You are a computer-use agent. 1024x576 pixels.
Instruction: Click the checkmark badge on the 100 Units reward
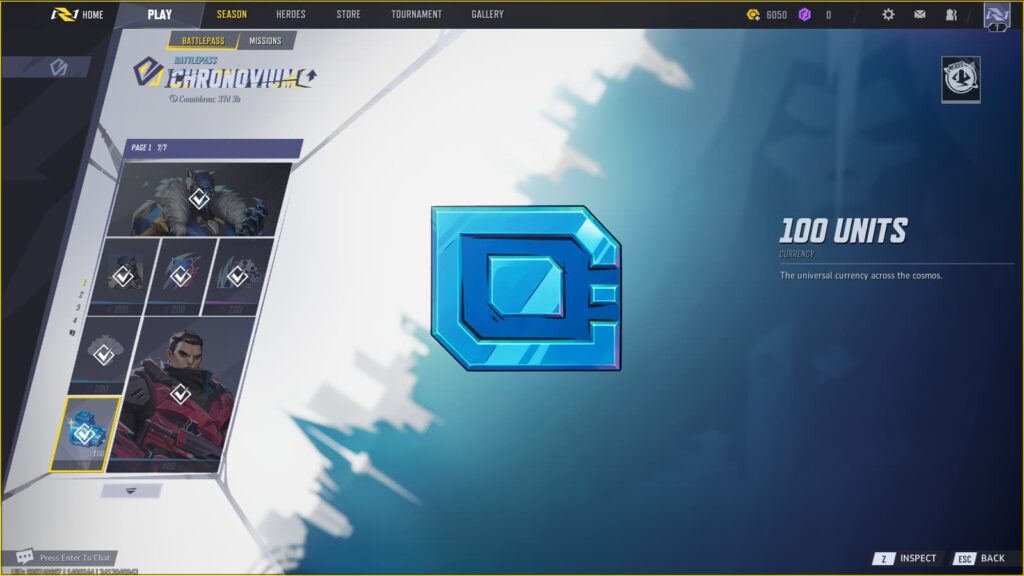(x=85, y=432)
